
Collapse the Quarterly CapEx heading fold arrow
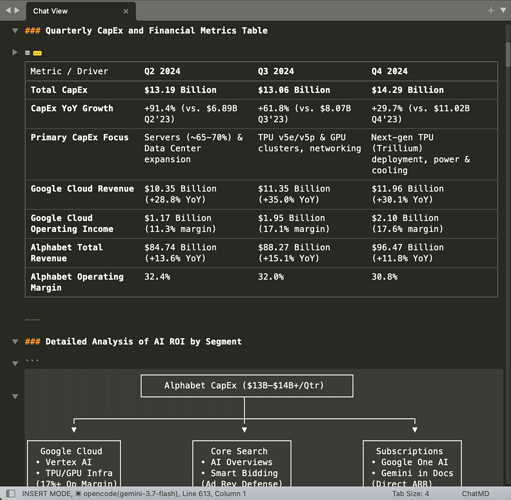15,31
